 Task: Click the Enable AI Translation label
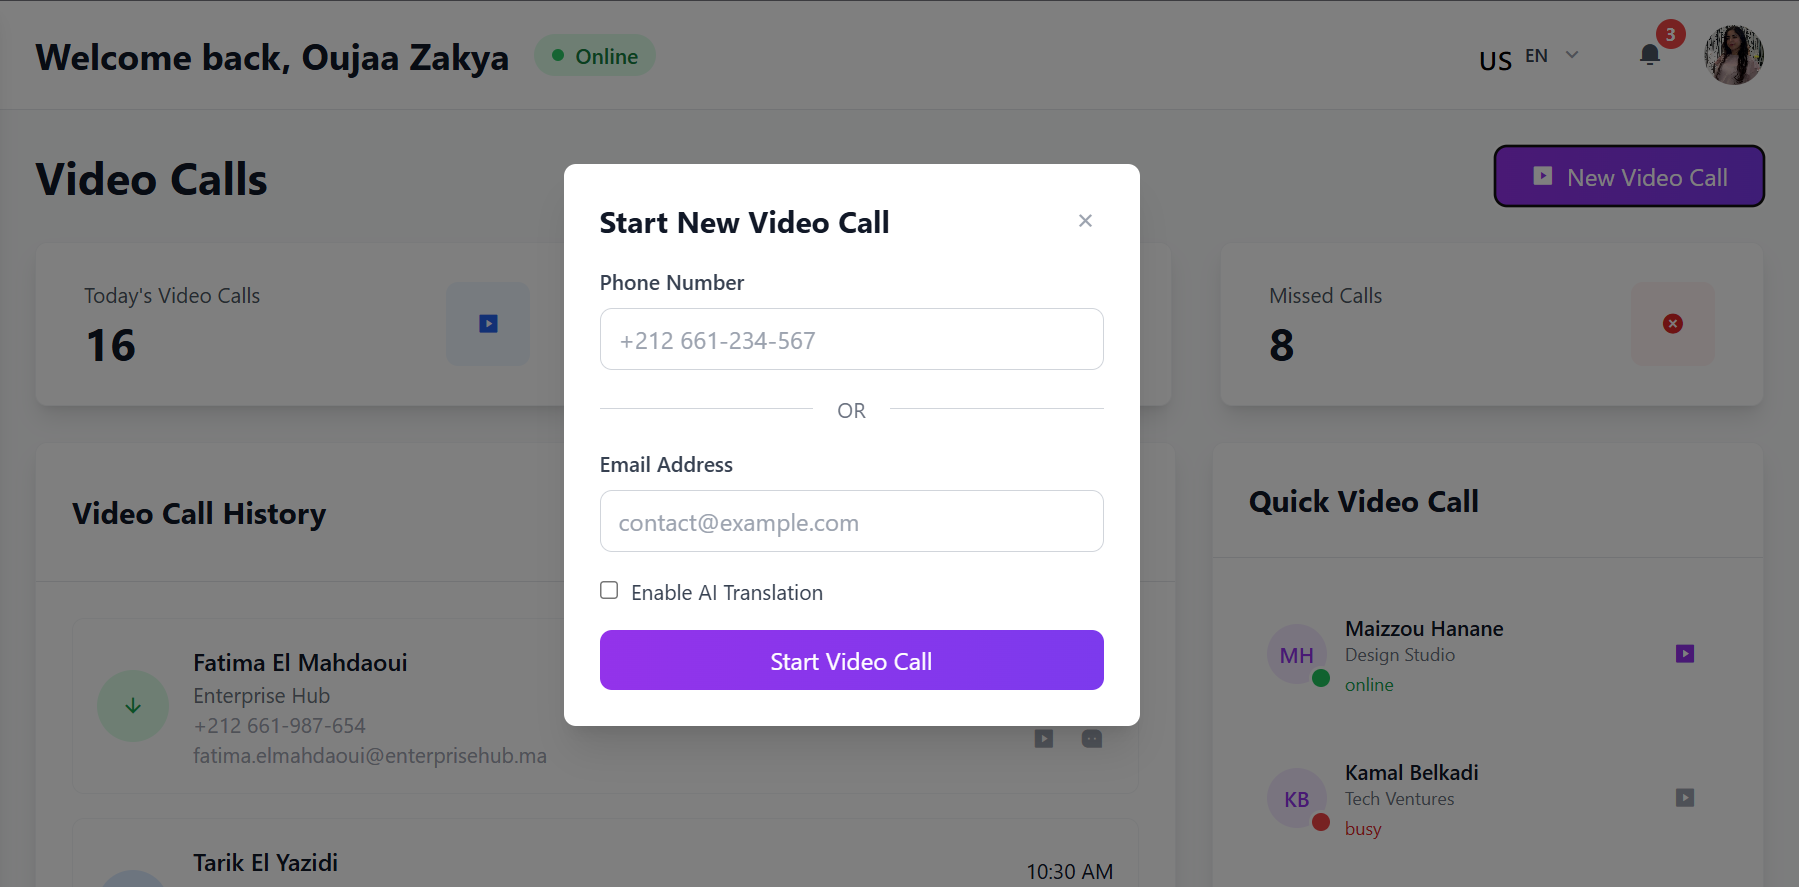[x=727, y=593]
